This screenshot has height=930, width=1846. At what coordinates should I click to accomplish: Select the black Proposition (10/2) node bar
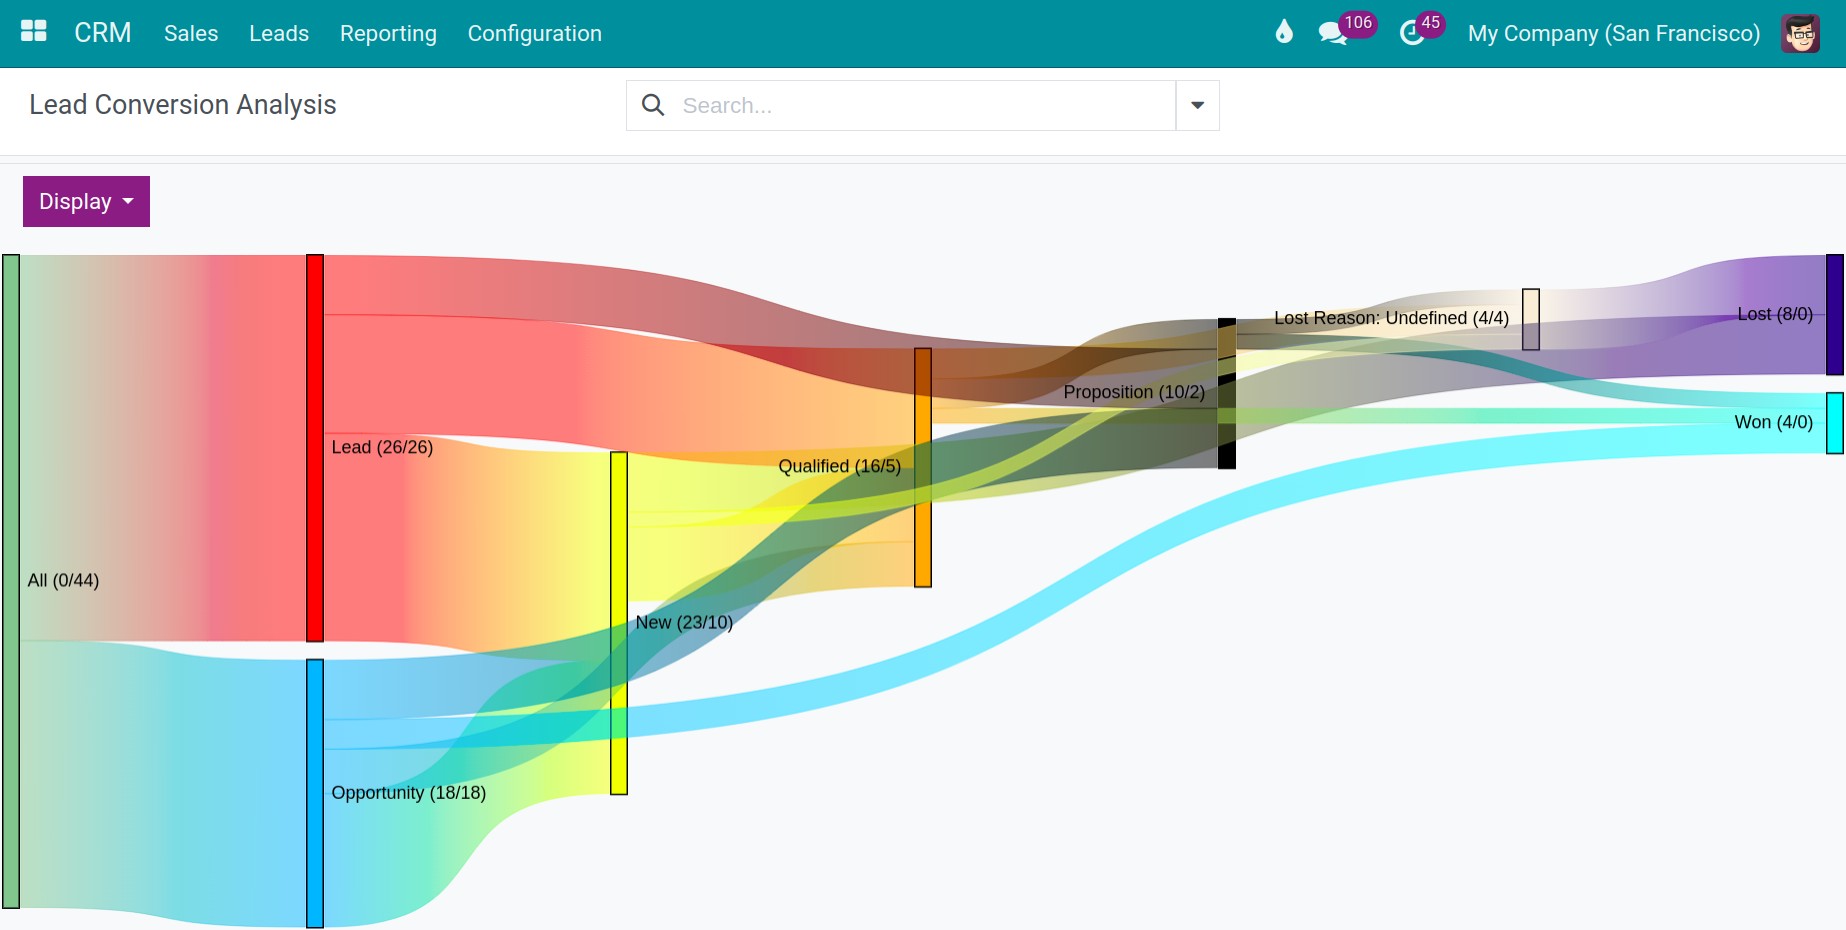point(1227,393)
